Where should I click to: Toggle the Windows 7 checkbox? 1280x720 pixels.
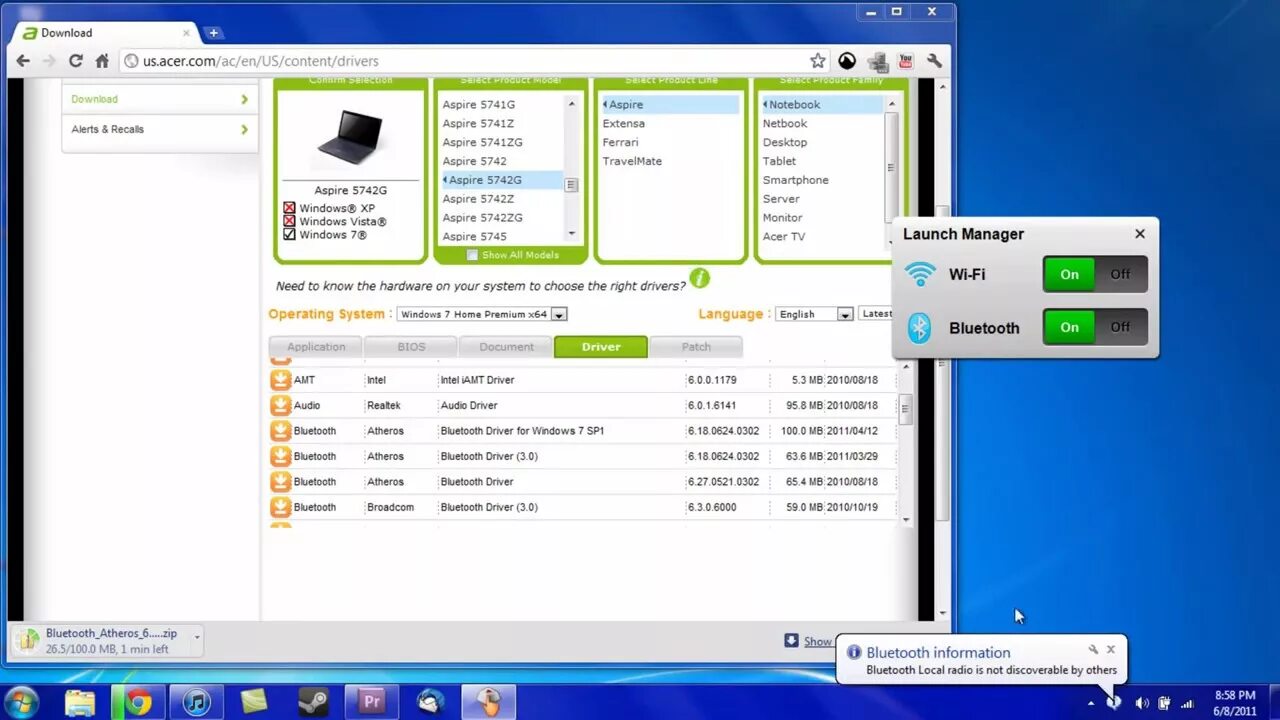coord(289,235)
